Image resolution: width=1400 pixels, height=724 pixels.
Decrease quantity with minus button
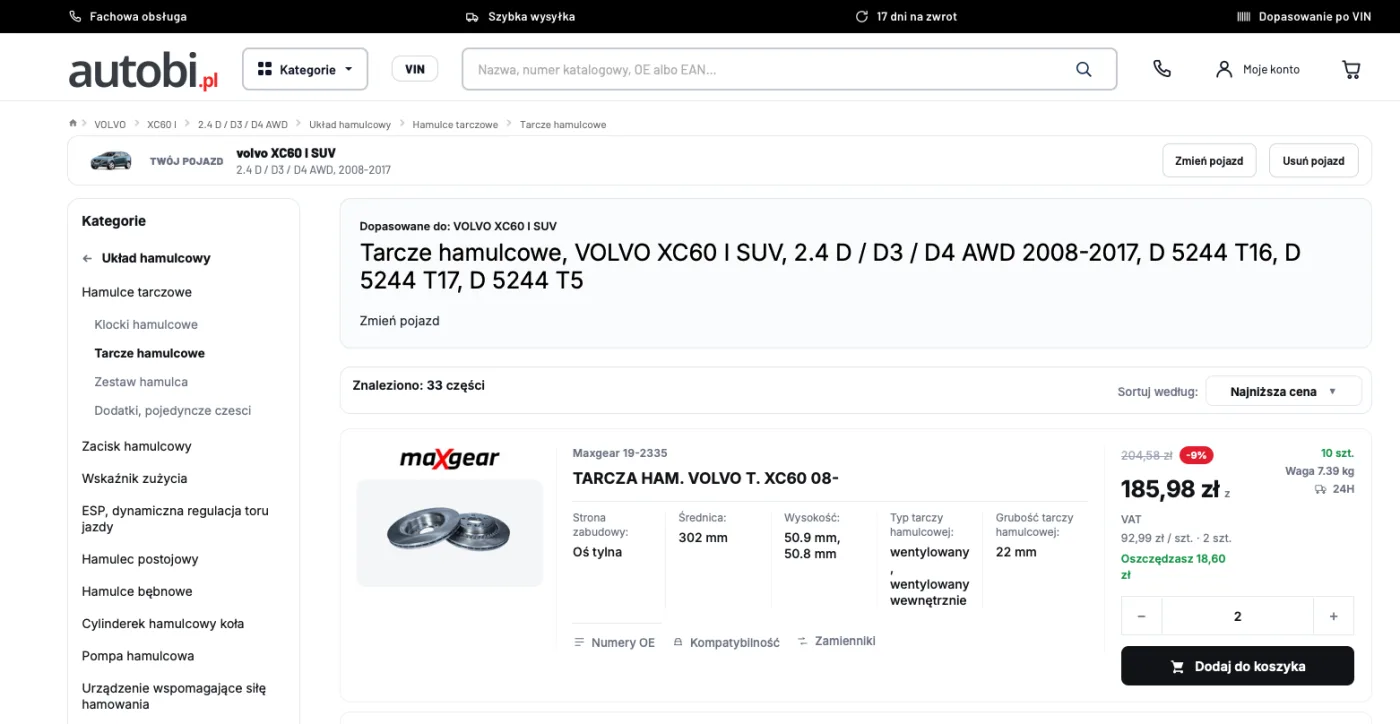pos(1142,616)
